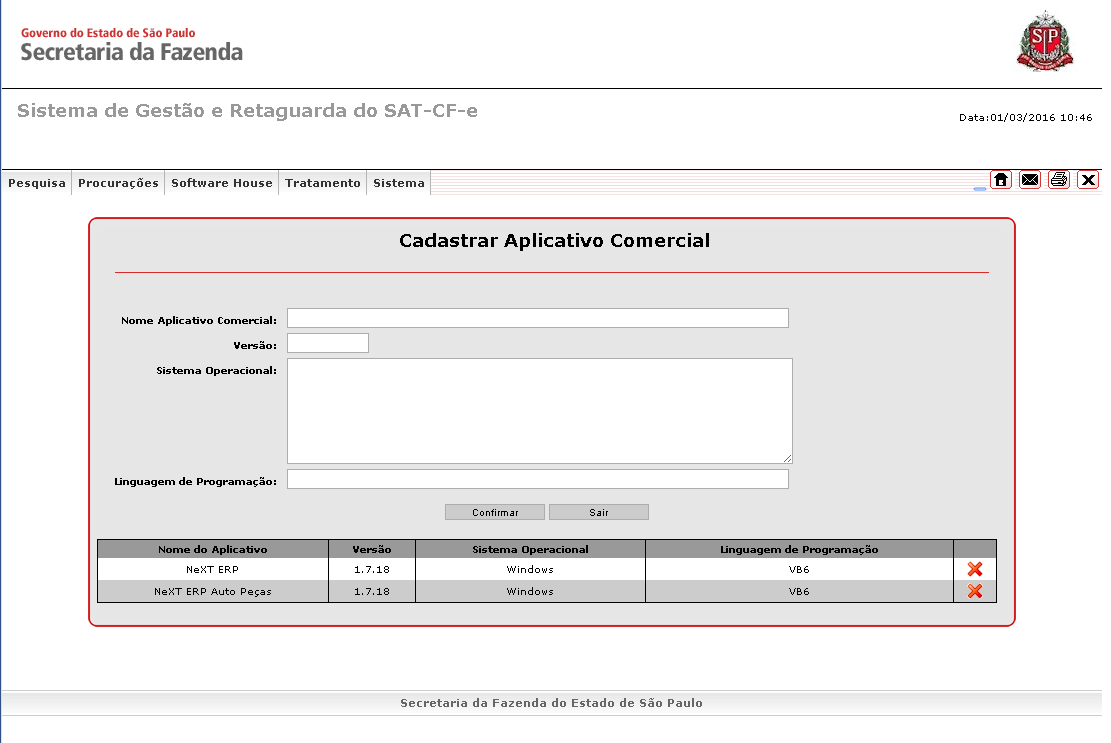The width and height of the screenshot is (1111, 743).
Task: Click inside the Sistema Operacional text area
Action: (537, 410)
